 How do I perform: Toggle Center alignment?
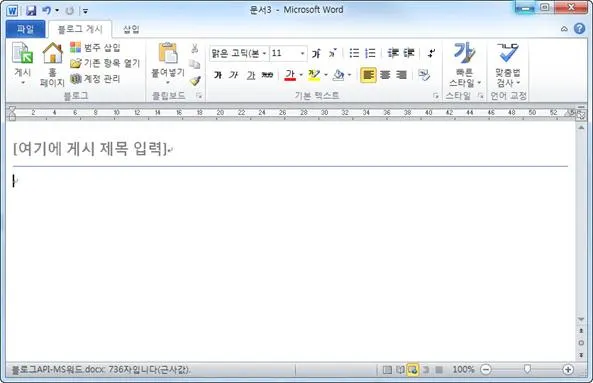pyautogui.click(x=385, y=75)
